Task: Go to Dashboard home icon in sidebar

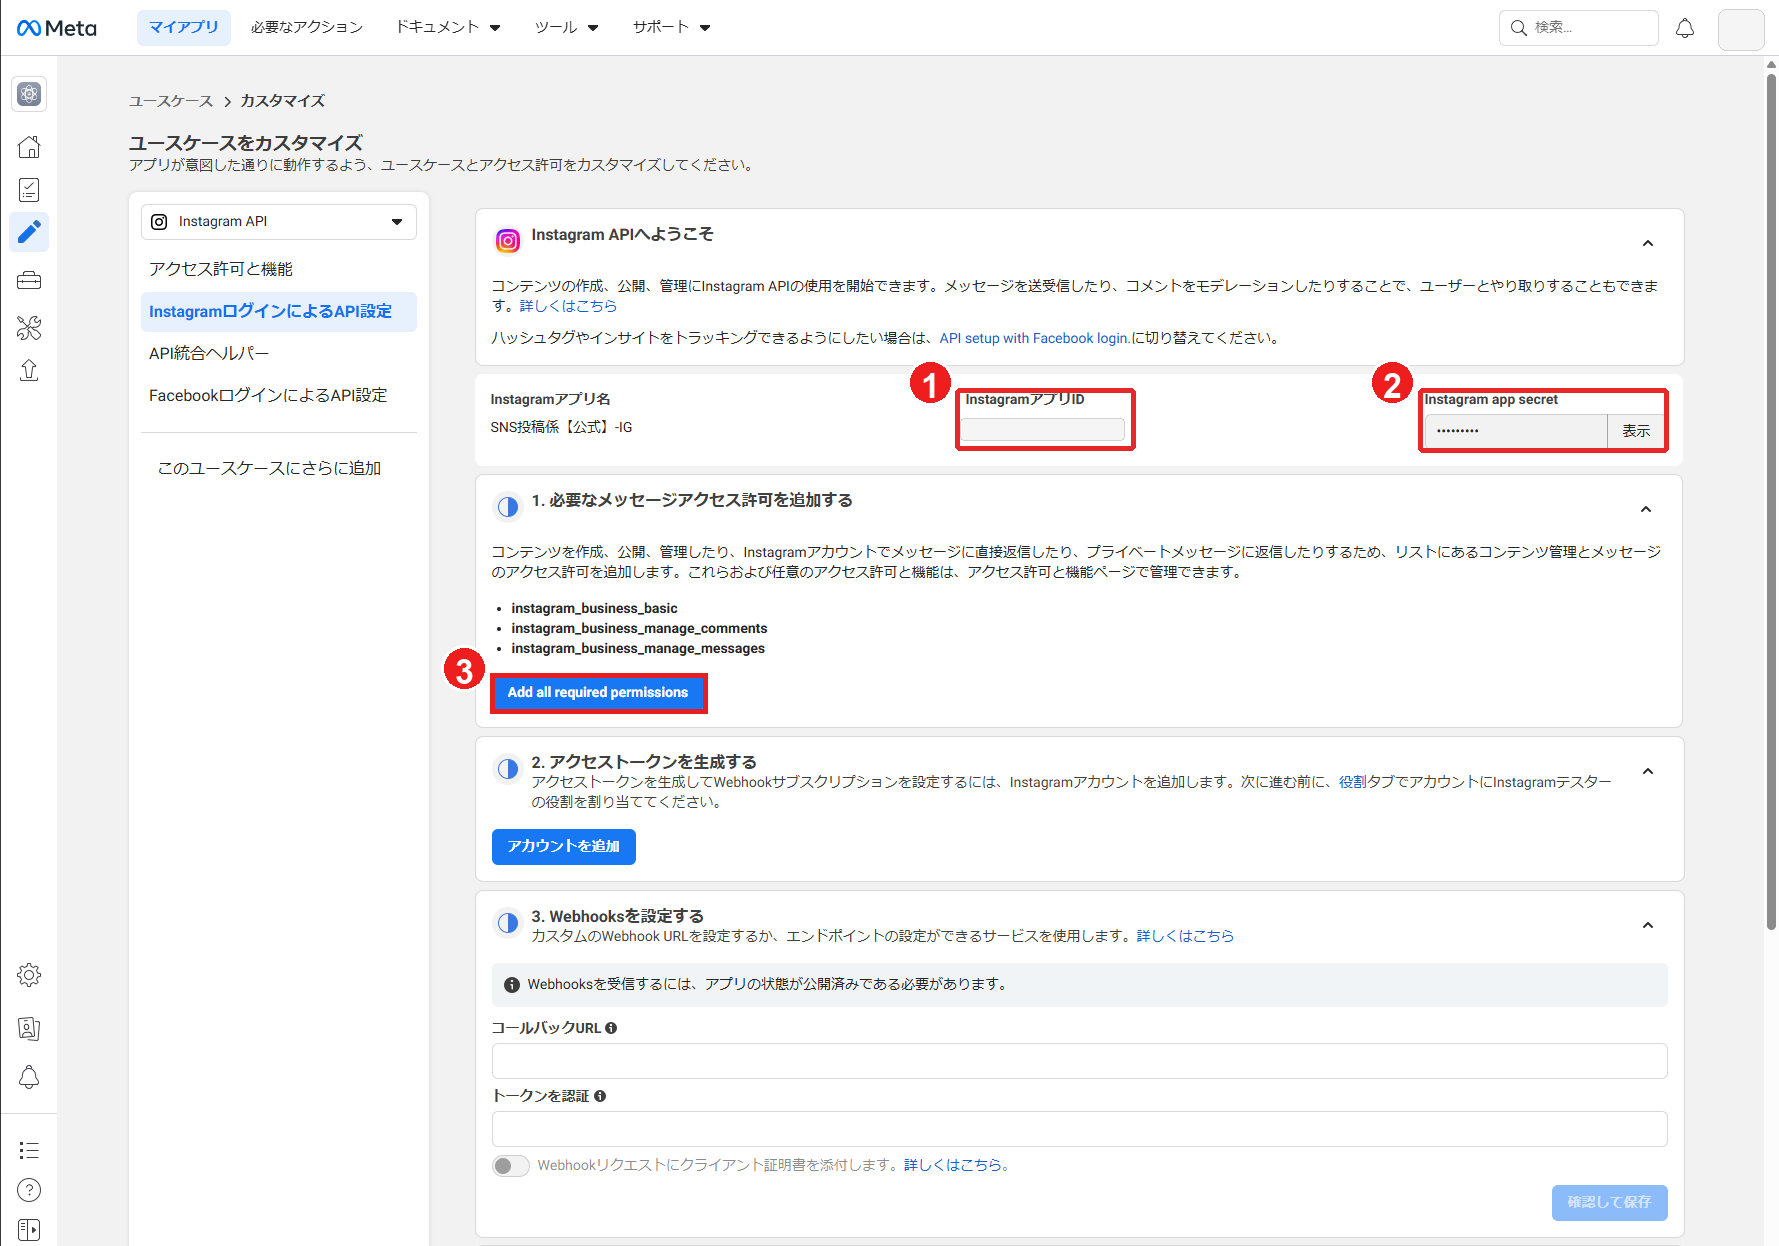Action: pyautogui.click(x=29, y=147)
